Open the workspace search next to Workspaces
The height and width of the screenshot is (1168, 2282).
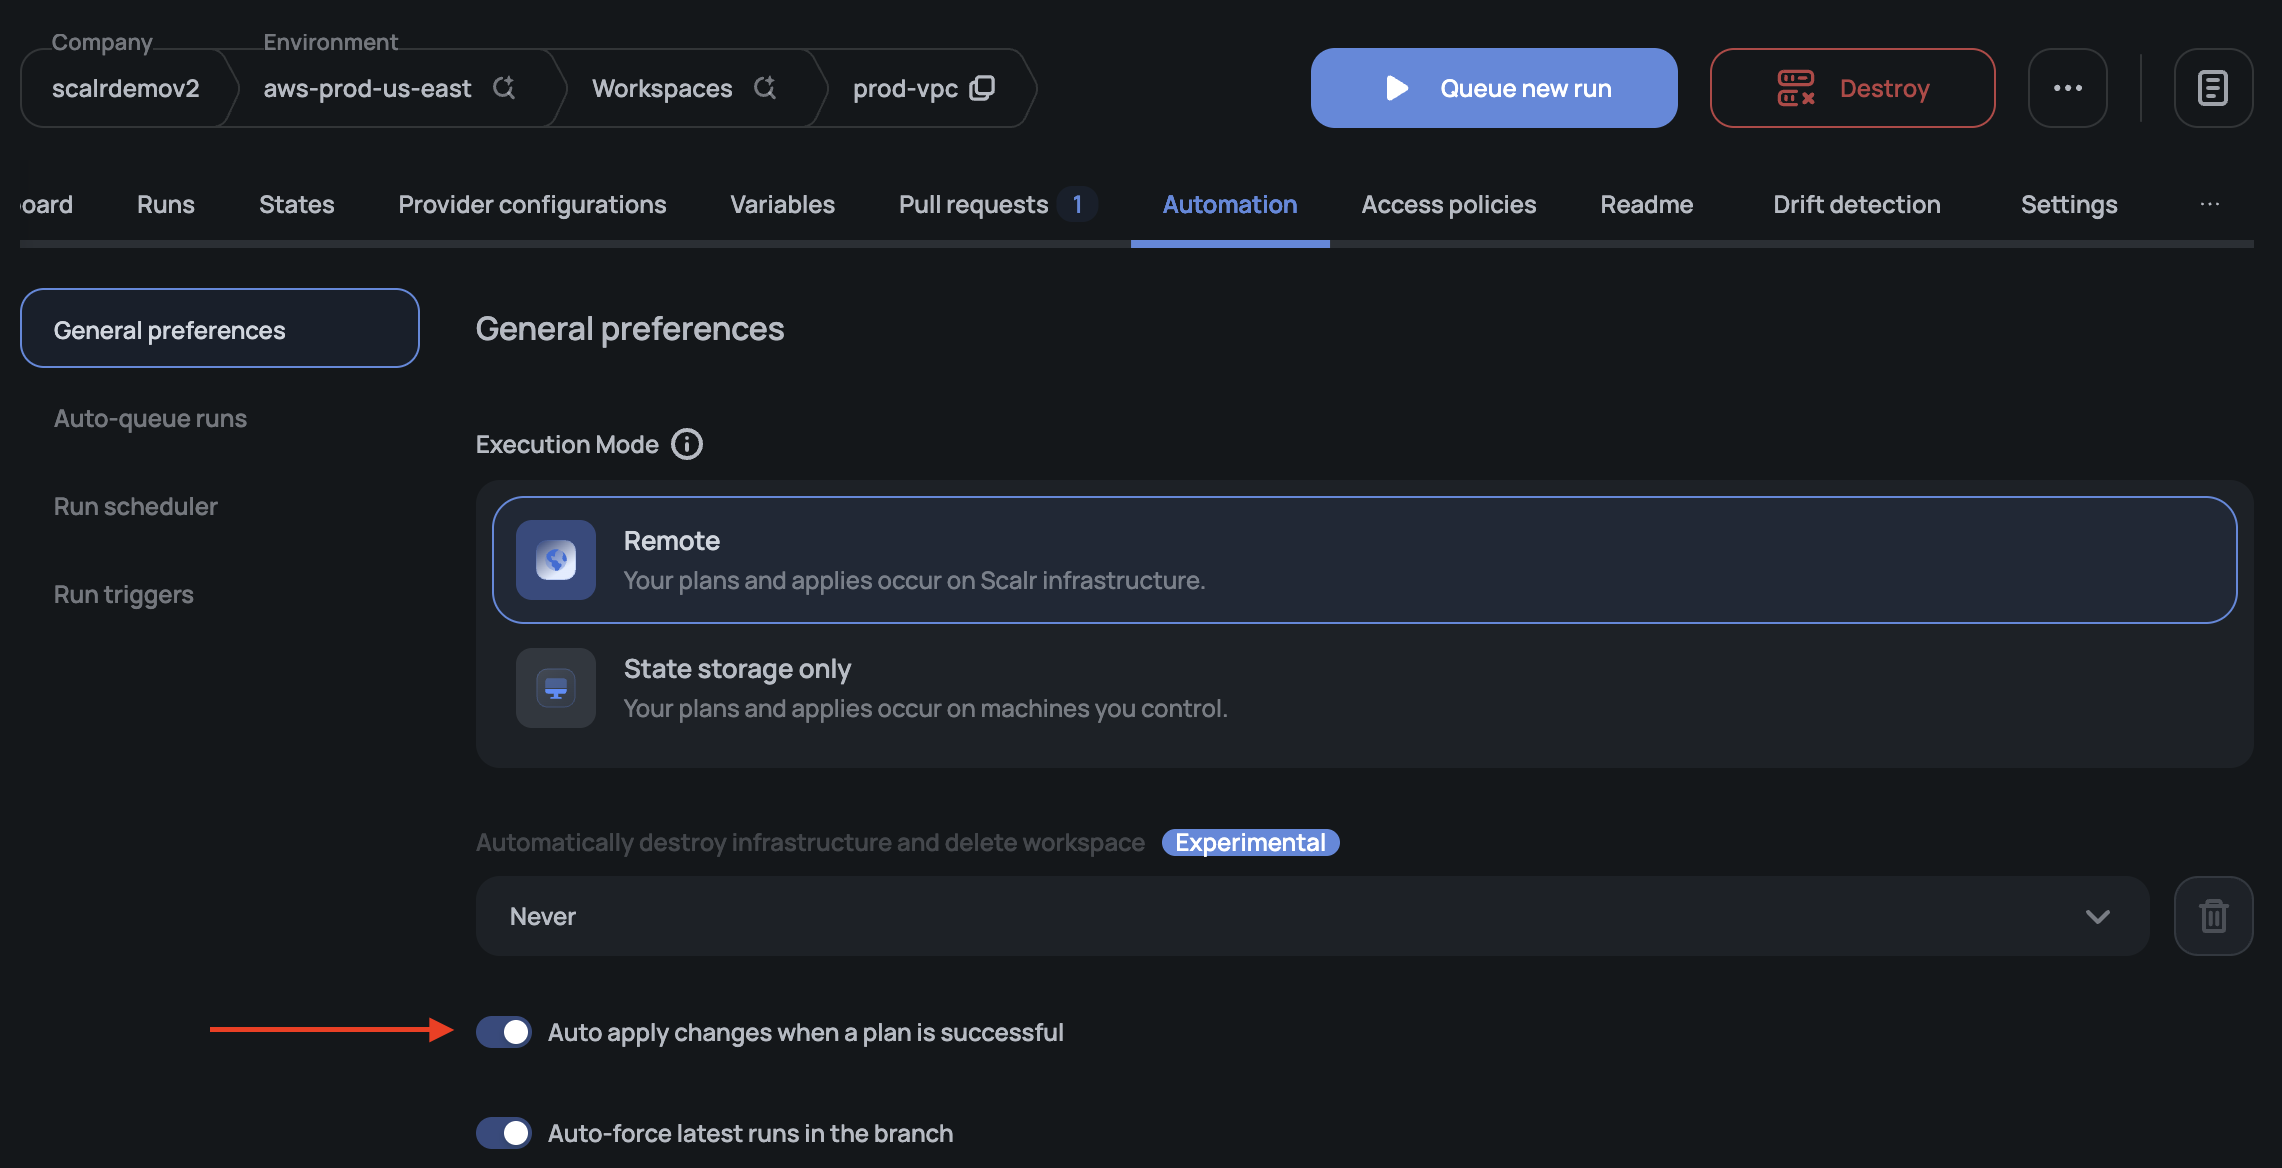765,88
